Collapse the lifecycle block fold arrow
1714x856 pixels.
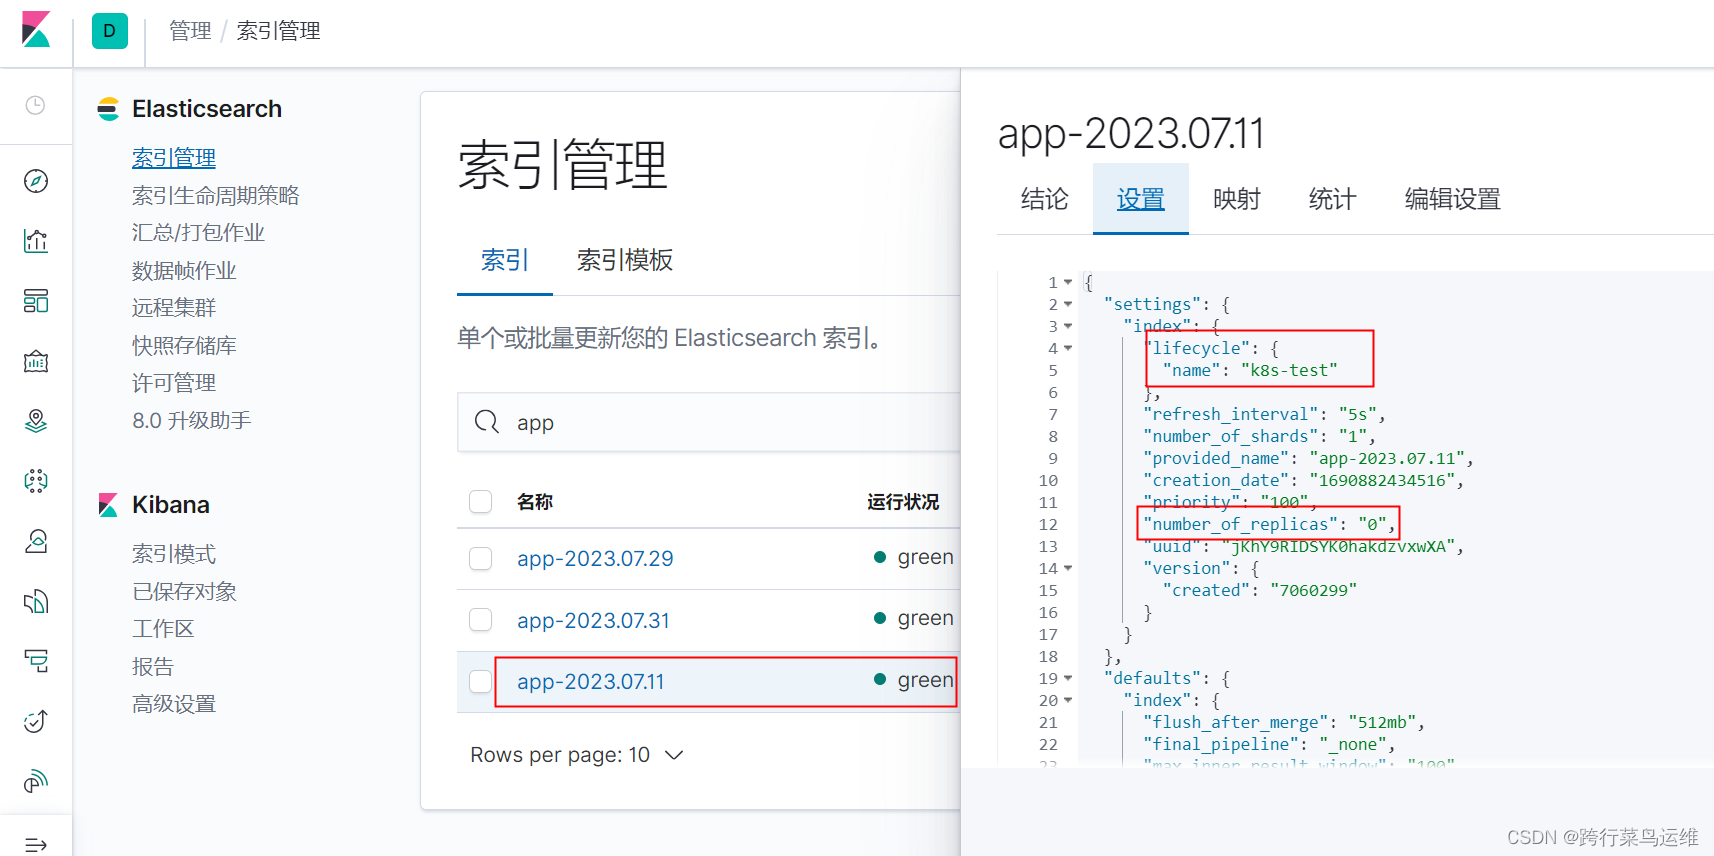[x=1068, y=348]
